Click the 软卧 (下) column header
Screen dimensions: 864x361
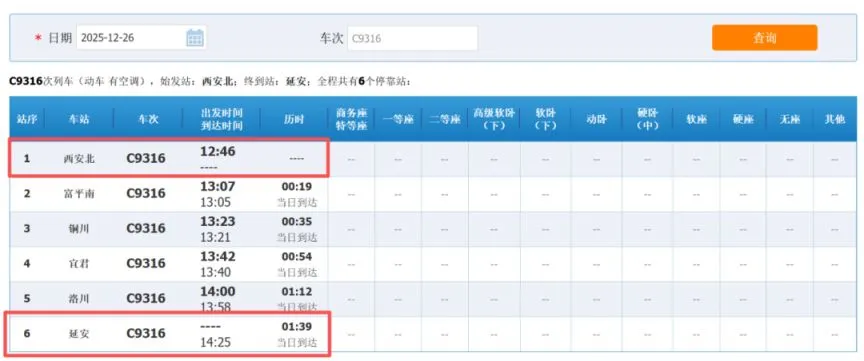click(x=545, y=119)
